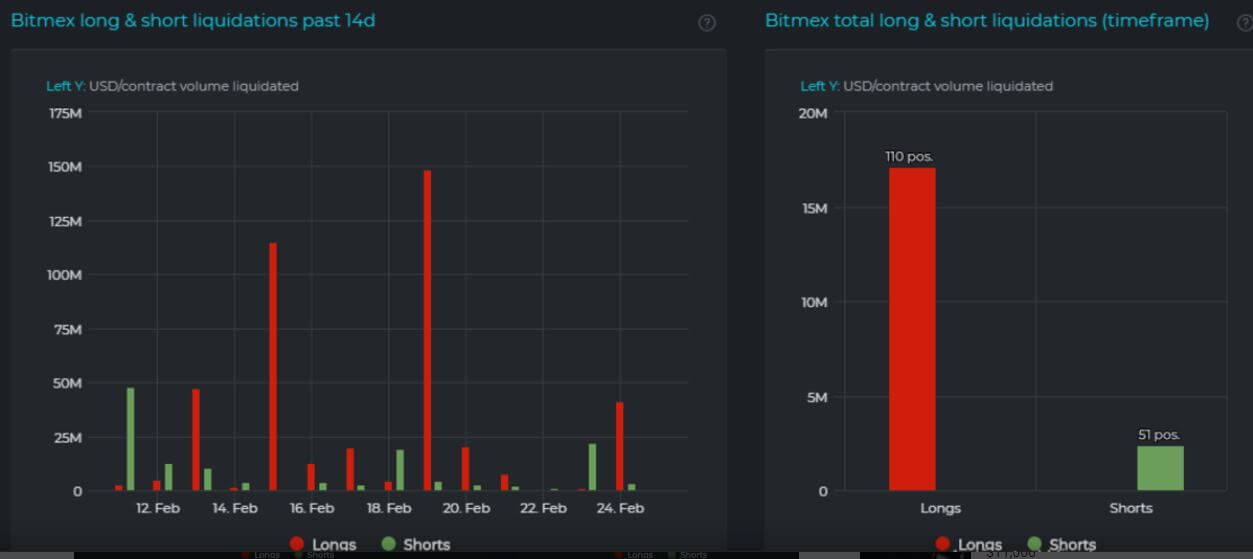Click the '12. Feb' axis label

click(x=158, y=508)
